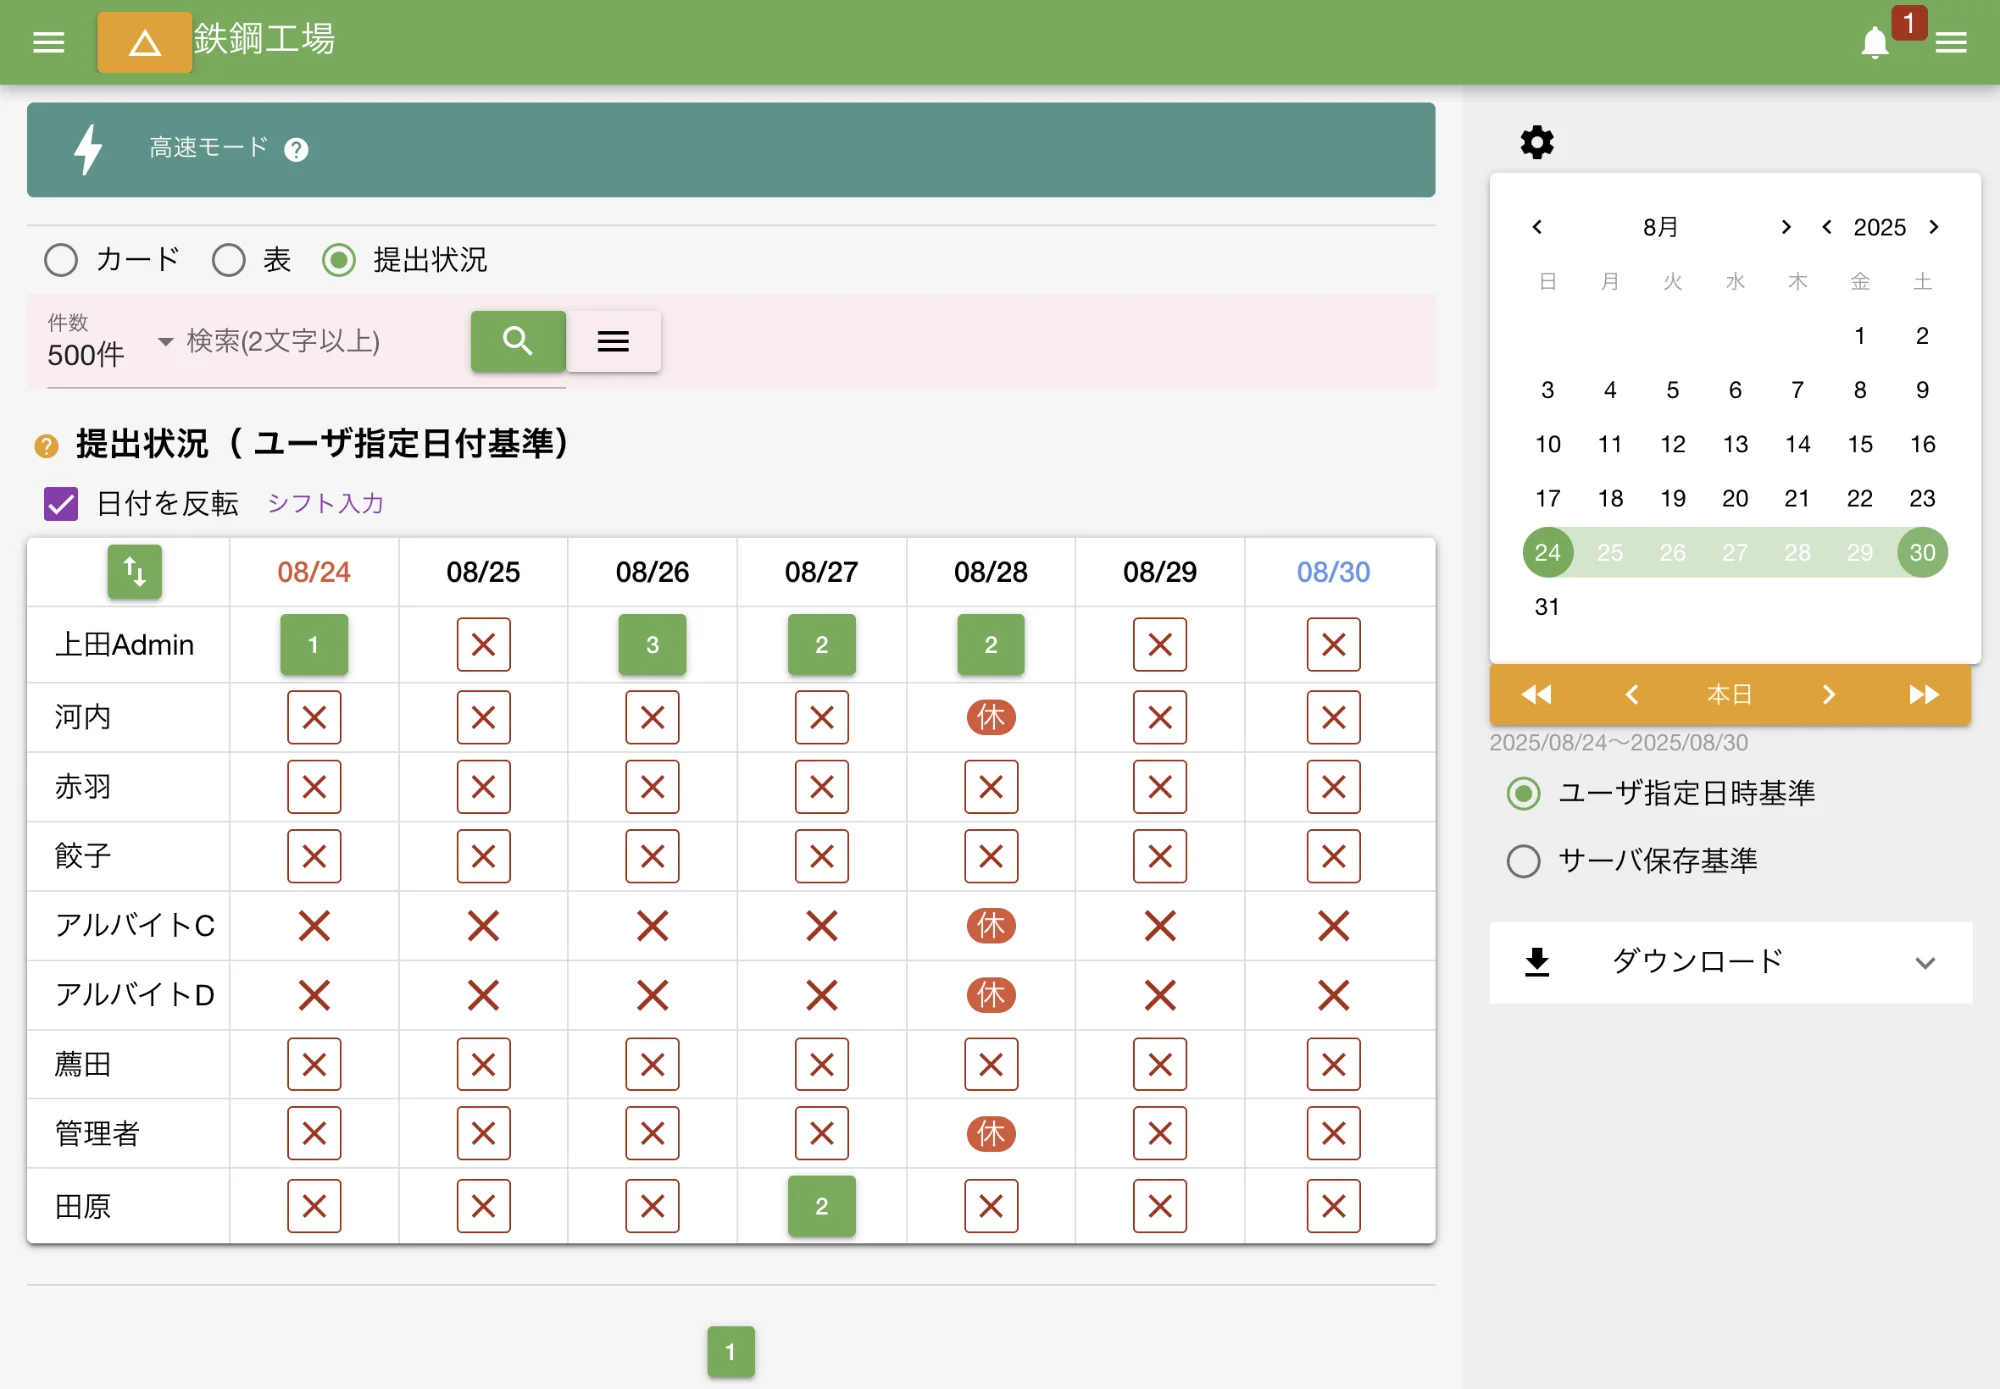Check notifications via the bell icon
2000x1389 pixels.
[x=1873, y=41]
